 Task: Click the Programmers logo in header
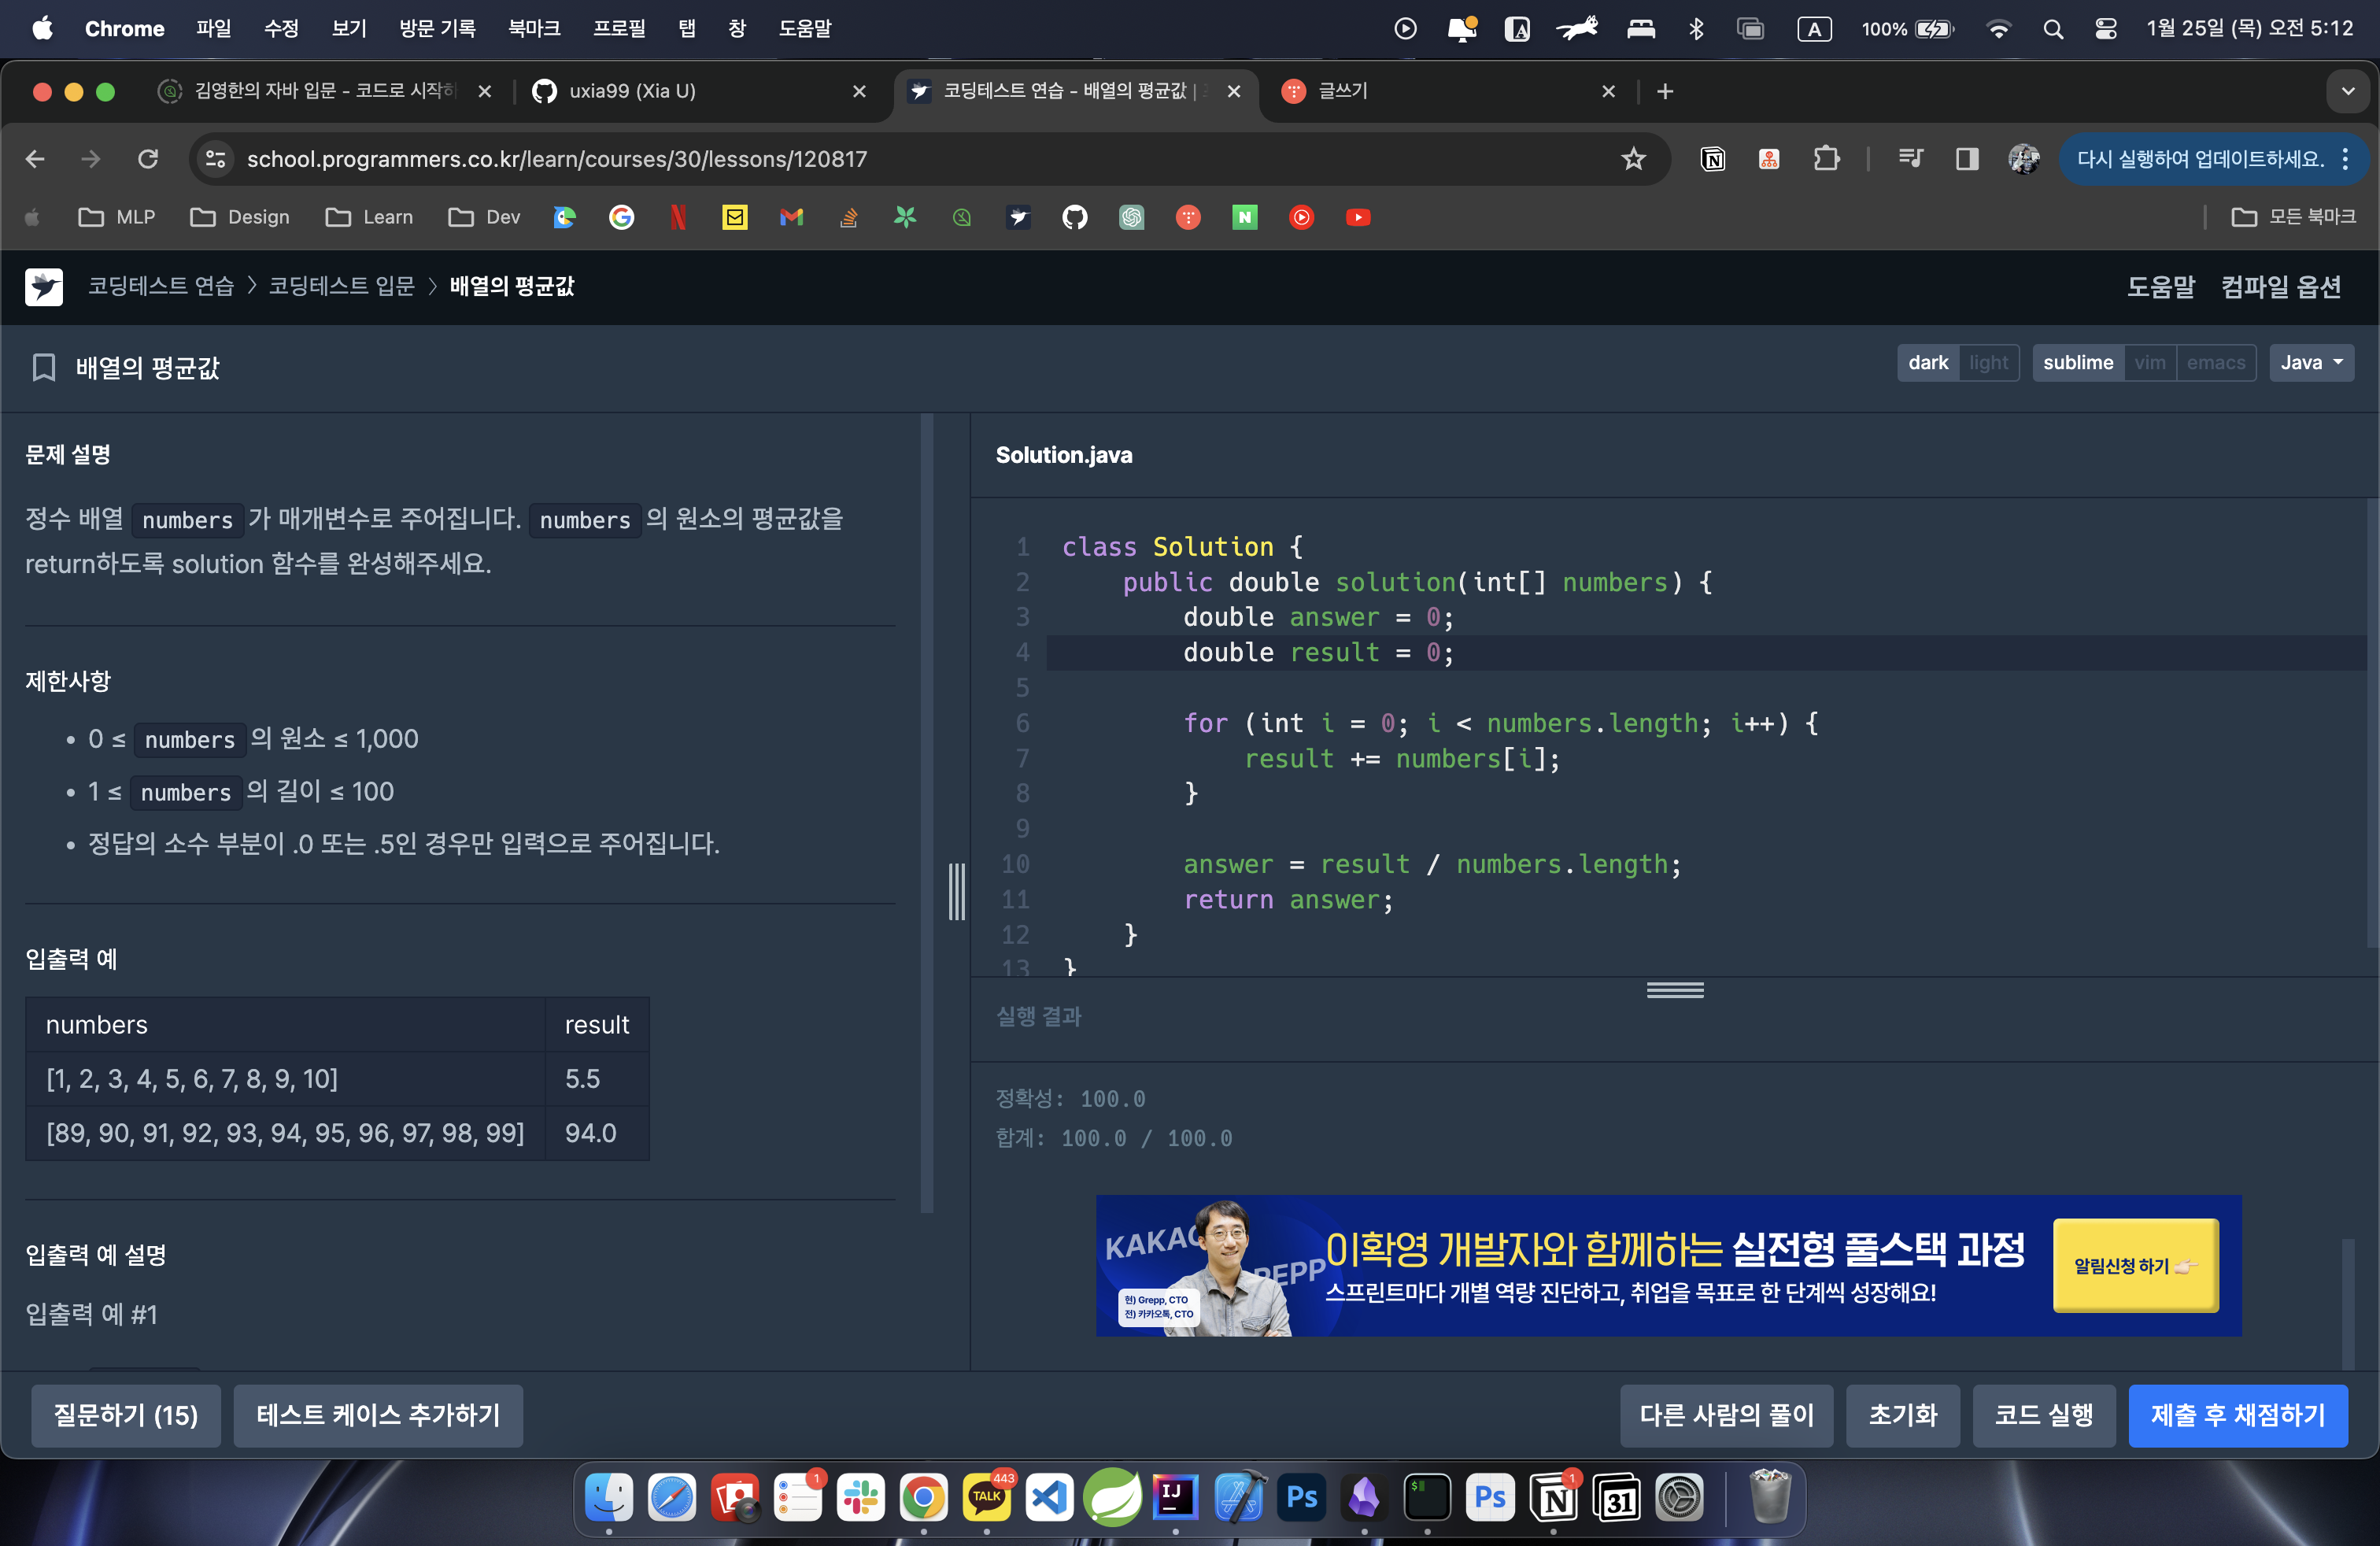point(43,286)
